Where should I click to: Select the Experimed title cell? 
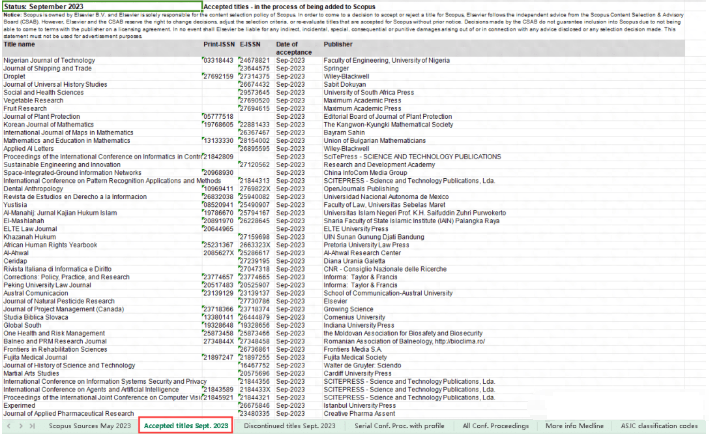19,406
